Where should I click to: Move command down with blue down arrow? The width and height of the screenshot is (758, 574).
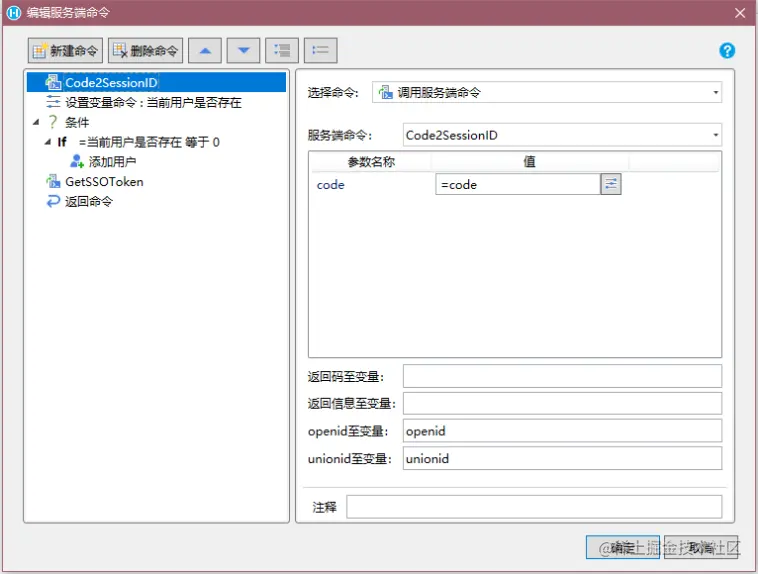tap(244, 50)
